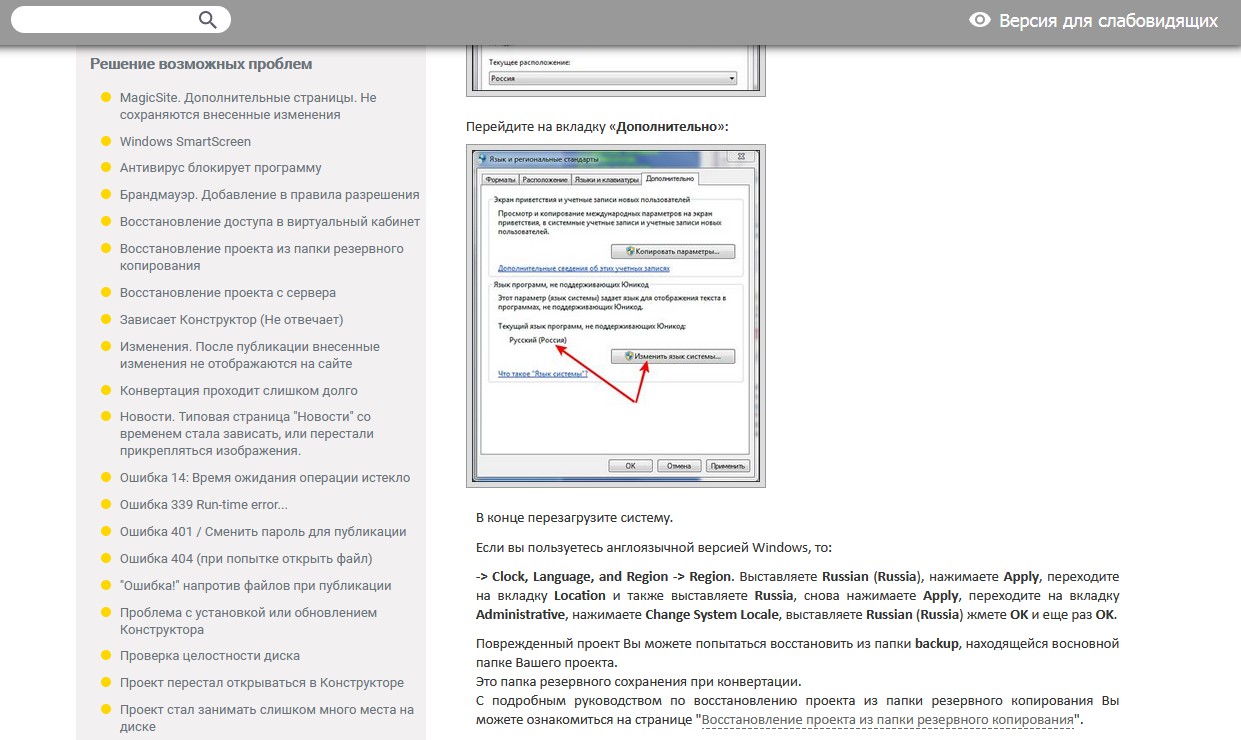Open 'MagicSite. Дополнительные страницы' article
This screenshot has width=1241, height=740.
248,106
